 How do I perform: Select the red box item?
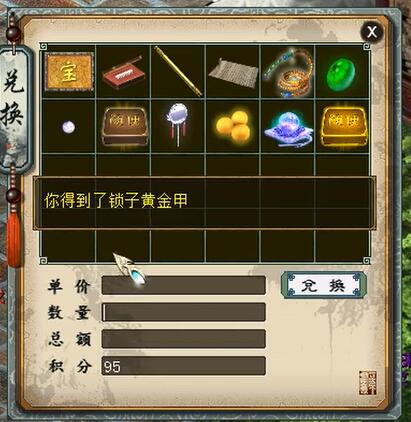124,74
